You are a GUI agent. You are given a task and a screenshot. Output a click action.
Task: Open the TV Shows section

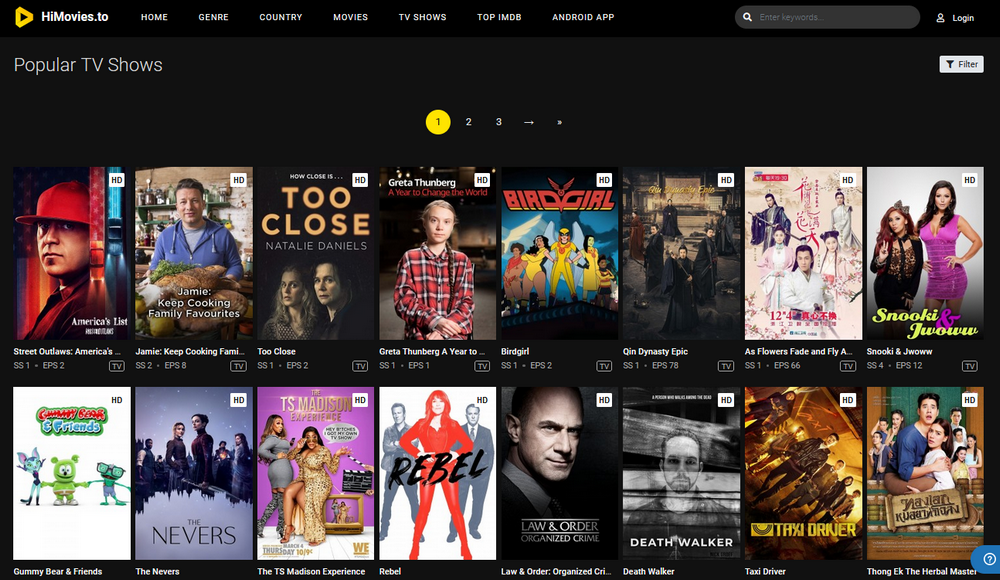(x=423, y=17)
